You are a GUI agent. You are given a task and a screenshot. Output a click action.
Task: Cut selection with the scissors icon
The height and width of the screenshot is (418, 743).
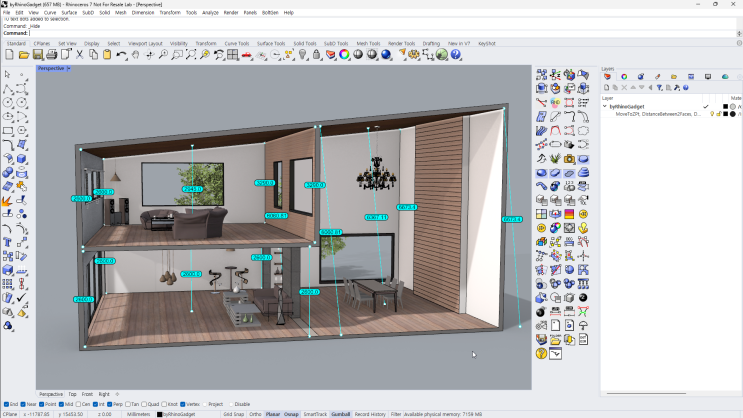point(80,55)
